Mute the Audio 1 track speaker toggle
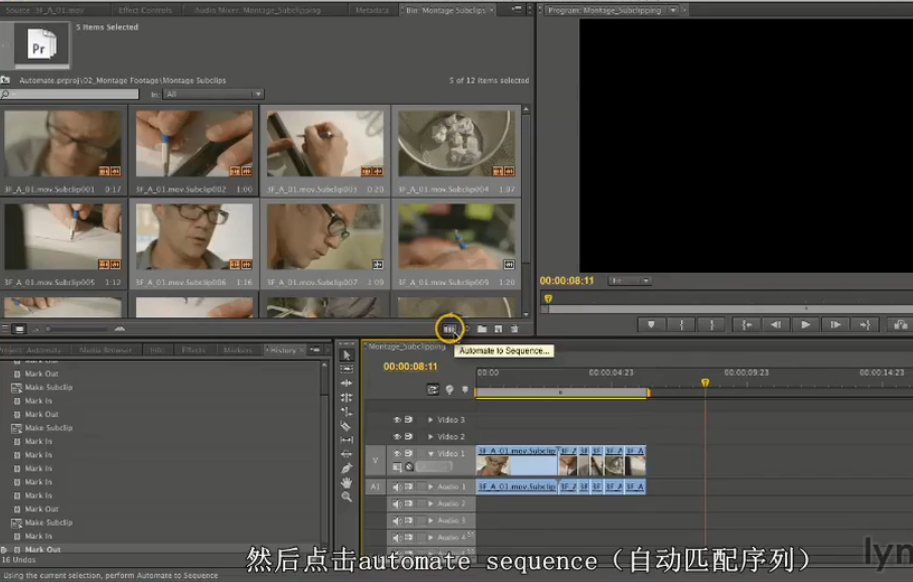This screenshot has width=913, height=582. [396, 487]
